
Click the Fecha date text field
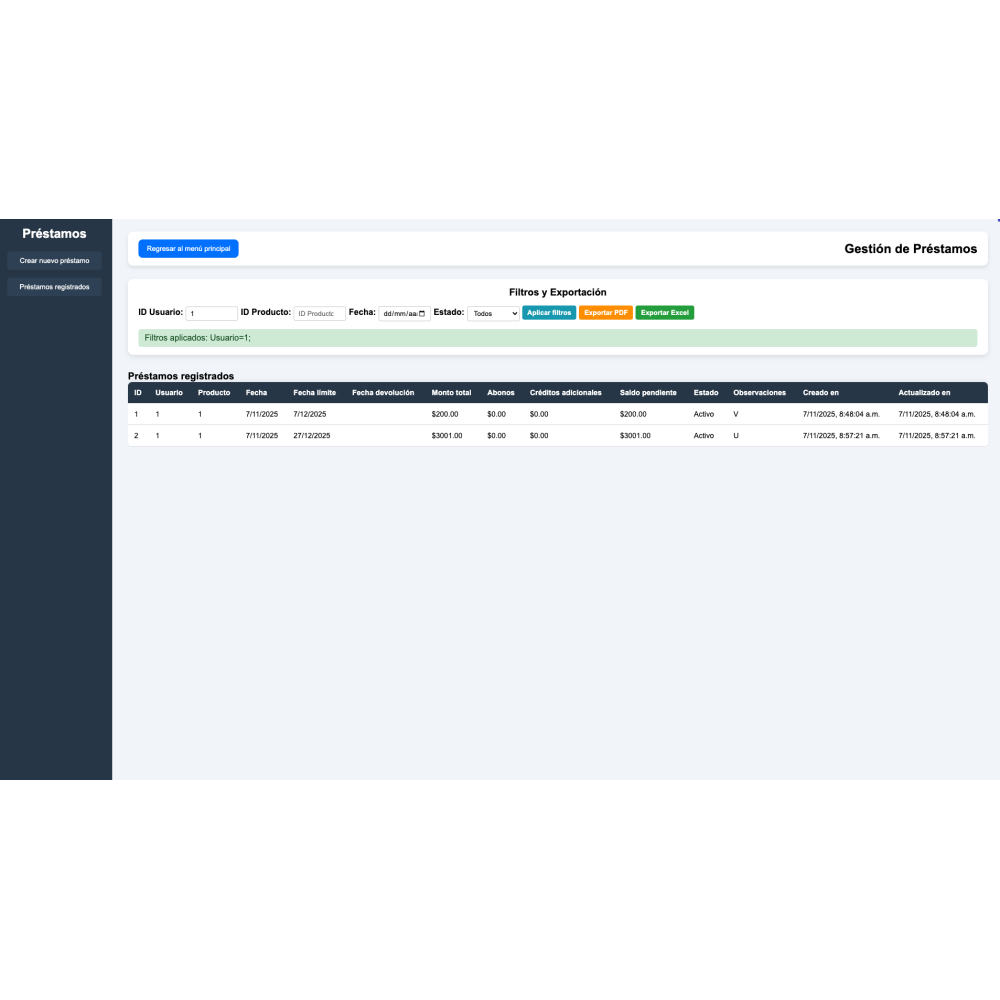pos(398,313)
